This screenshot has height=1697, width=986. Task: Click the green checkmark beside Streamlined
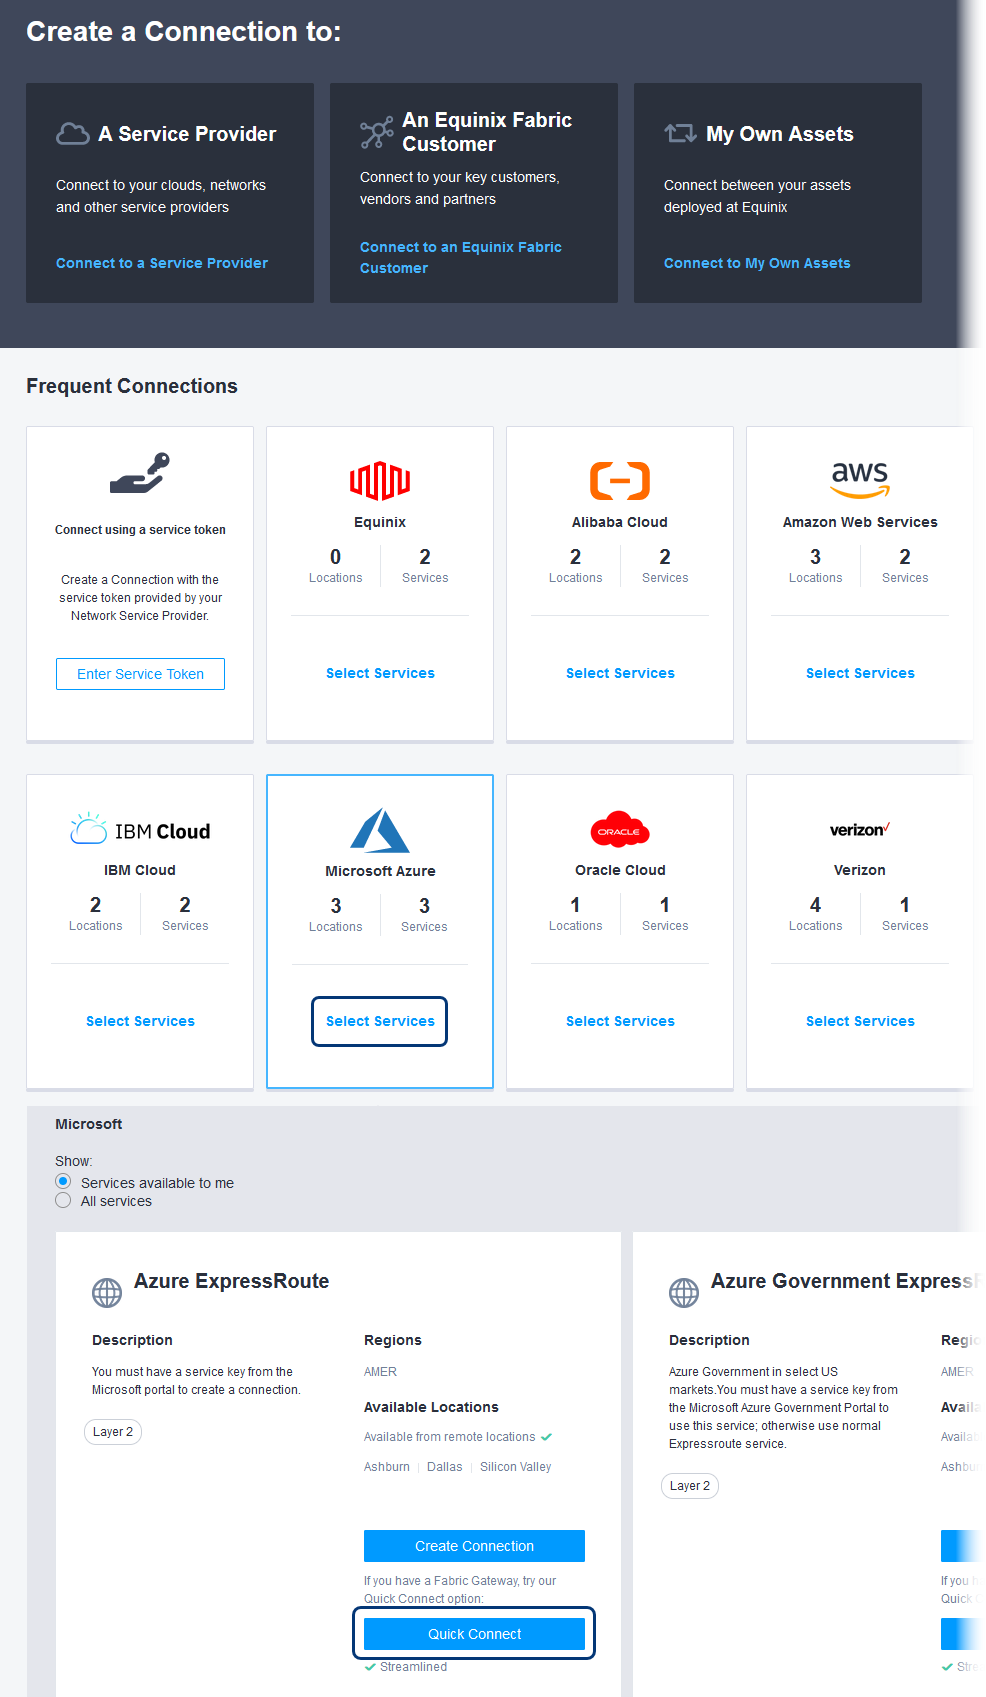(371, 1667)
